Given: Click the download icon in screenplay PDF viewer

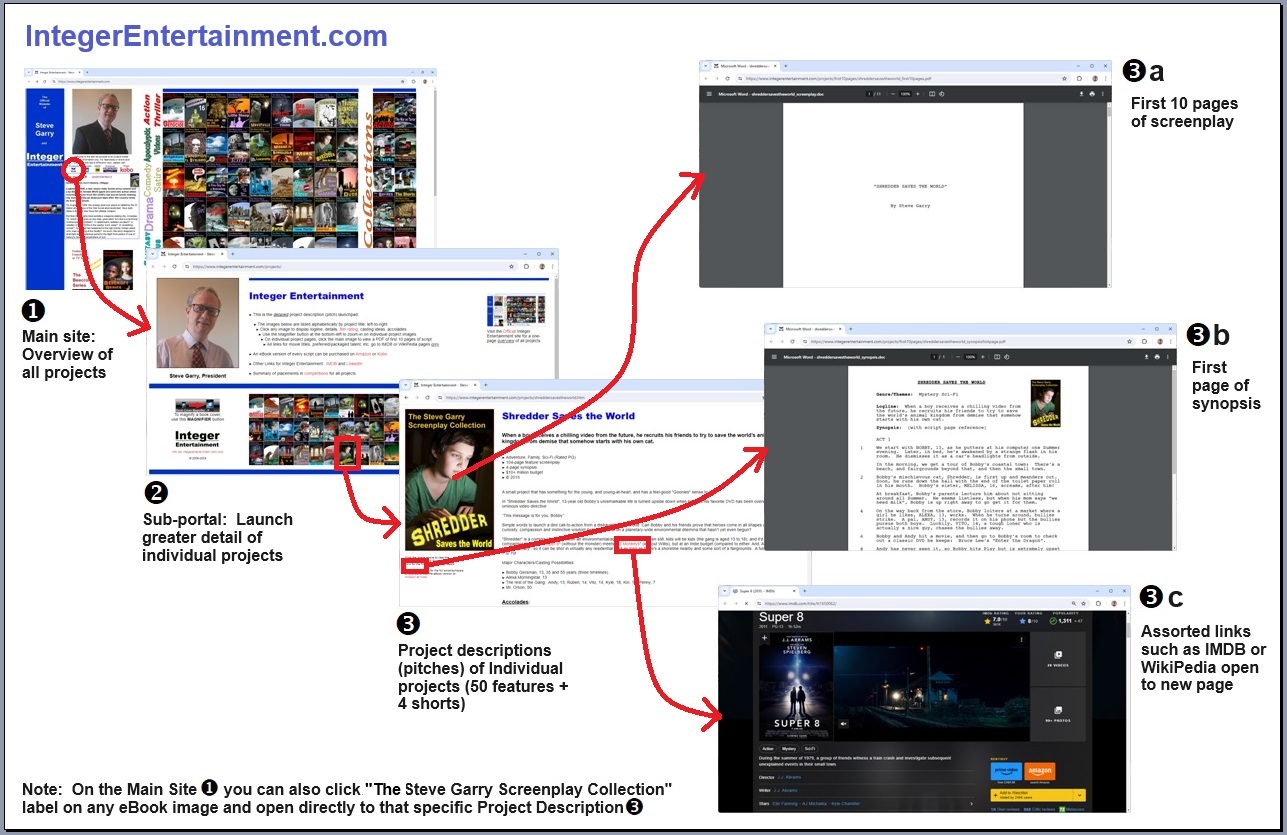Looking at the screenshot, I should point(1081,94).
